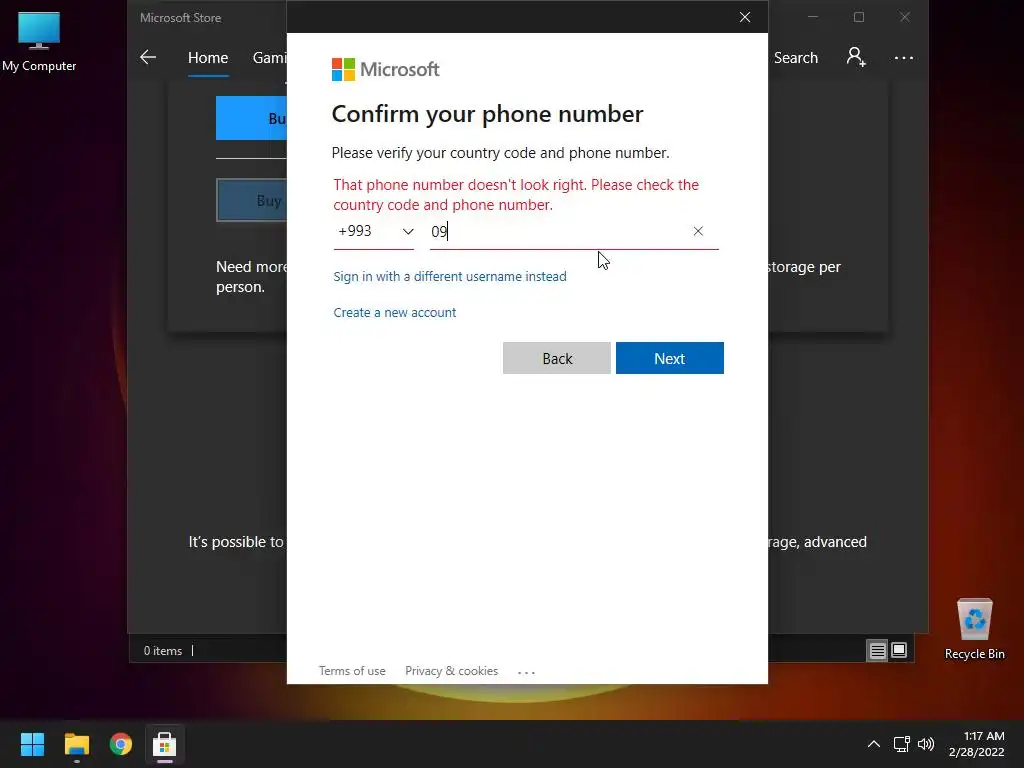Switch to details list view icon
Image resolution: width=1024 pixels, height=768 pixels.
tap(877, 650)
